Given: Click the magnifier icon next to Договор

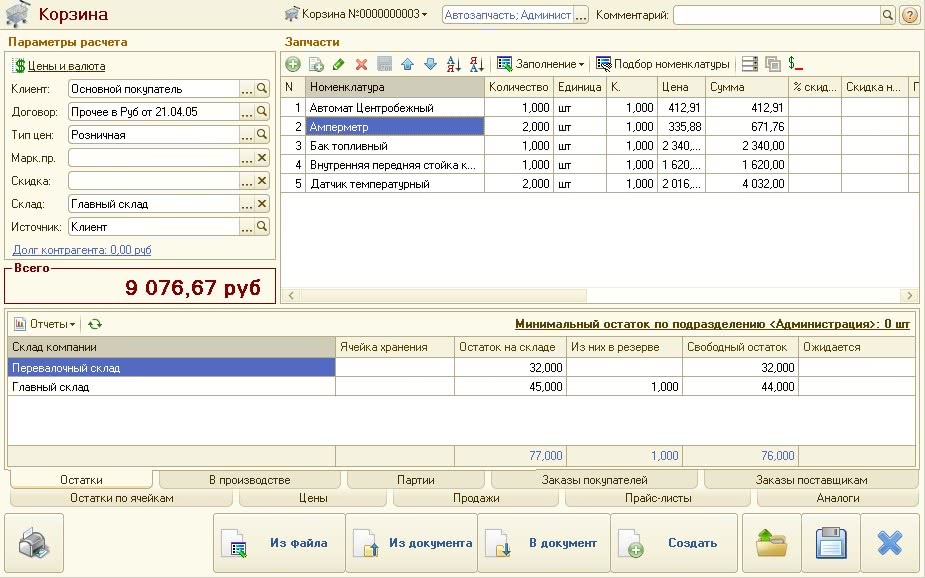Looking at the screenshot, I should 262,111.
